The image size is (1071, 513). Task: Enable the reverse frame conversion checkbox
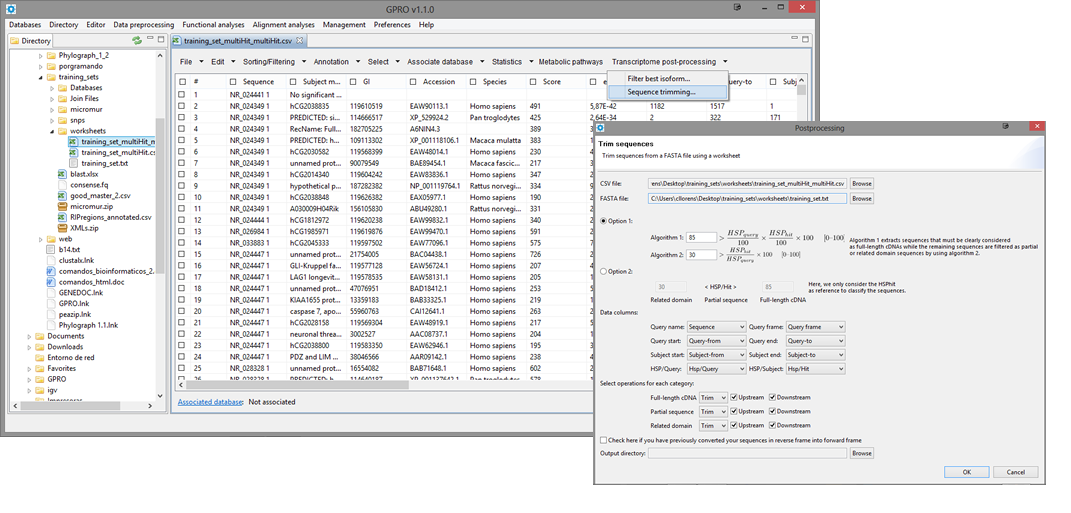(x=603, y=439)
